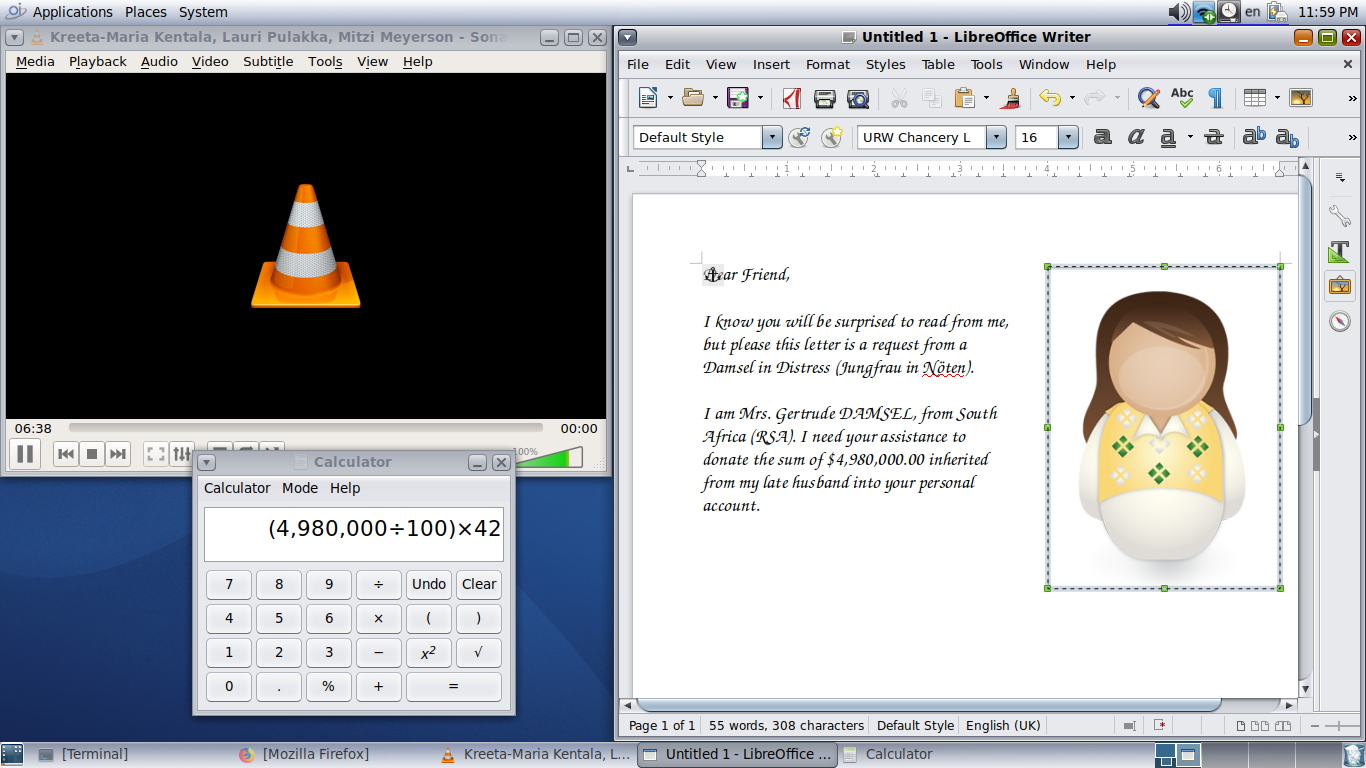Viewport: 1366px width, 768px height.
Task: Expand the Open recent files dropdown arrow
Action: [715, 98]
